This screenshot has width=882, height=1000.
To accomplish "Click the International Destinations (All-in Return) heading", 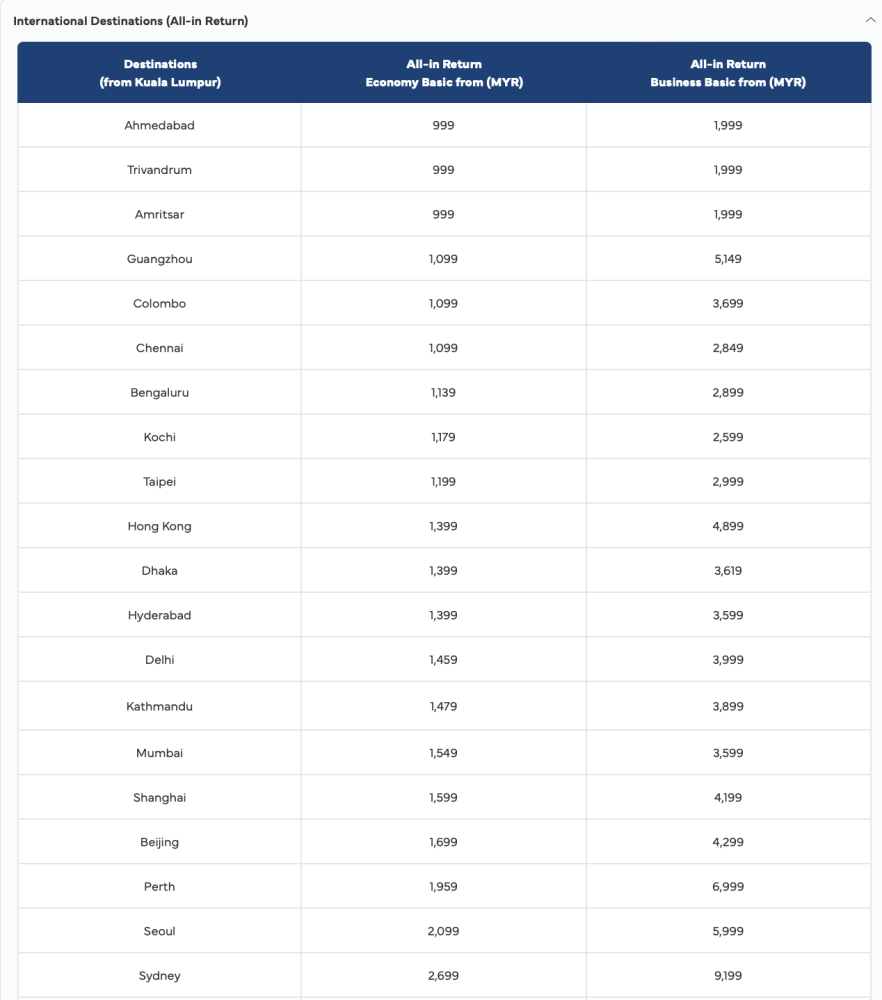I will (130, 21).
